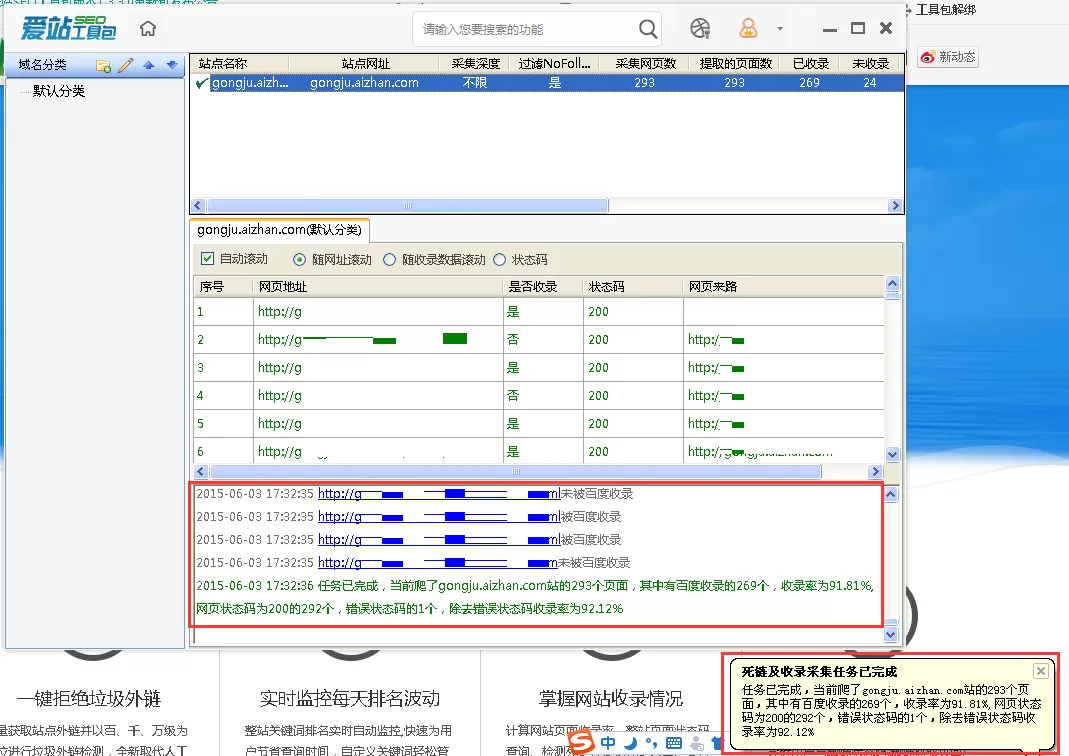The width and height of the screenshot is (1069, 756).
Task: Close the task completed notification popup
Action: pyautogui.click(x=1041, y=671)
